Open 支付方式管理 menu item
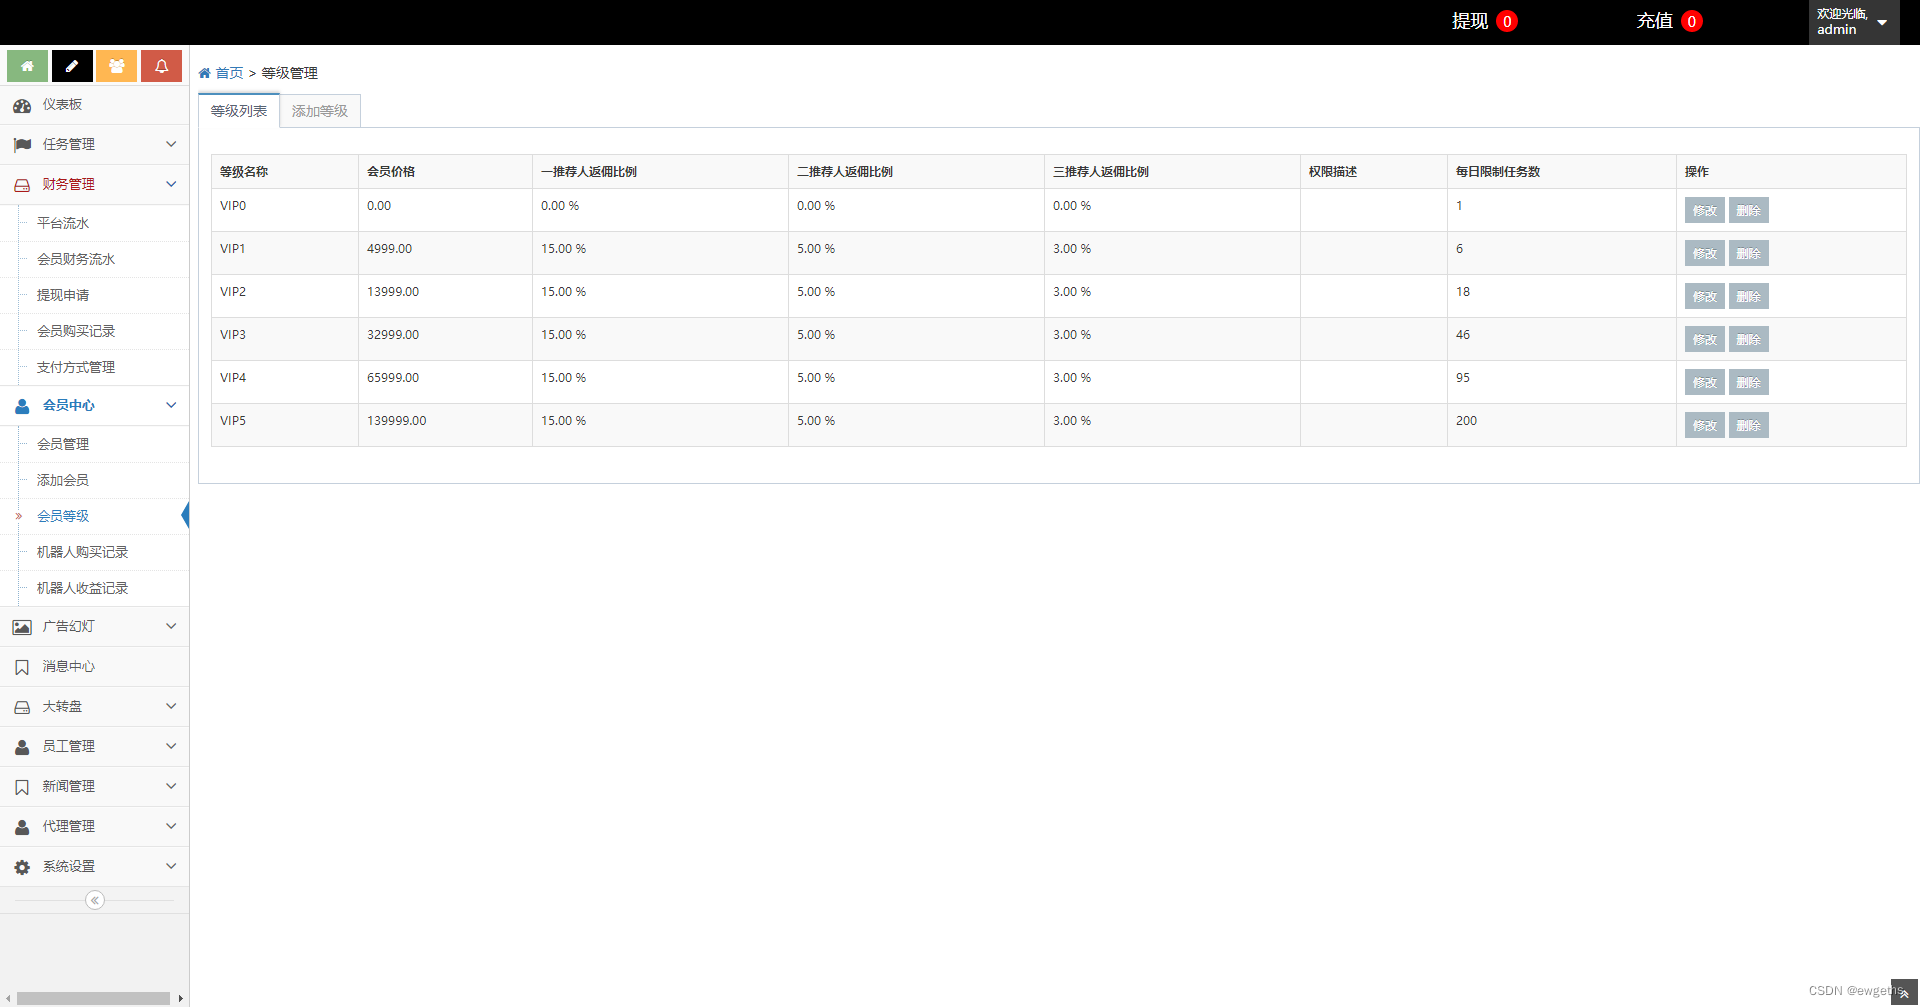Image resolution: width=1920 pixels, height=1007 pixels. click(76, 367)
